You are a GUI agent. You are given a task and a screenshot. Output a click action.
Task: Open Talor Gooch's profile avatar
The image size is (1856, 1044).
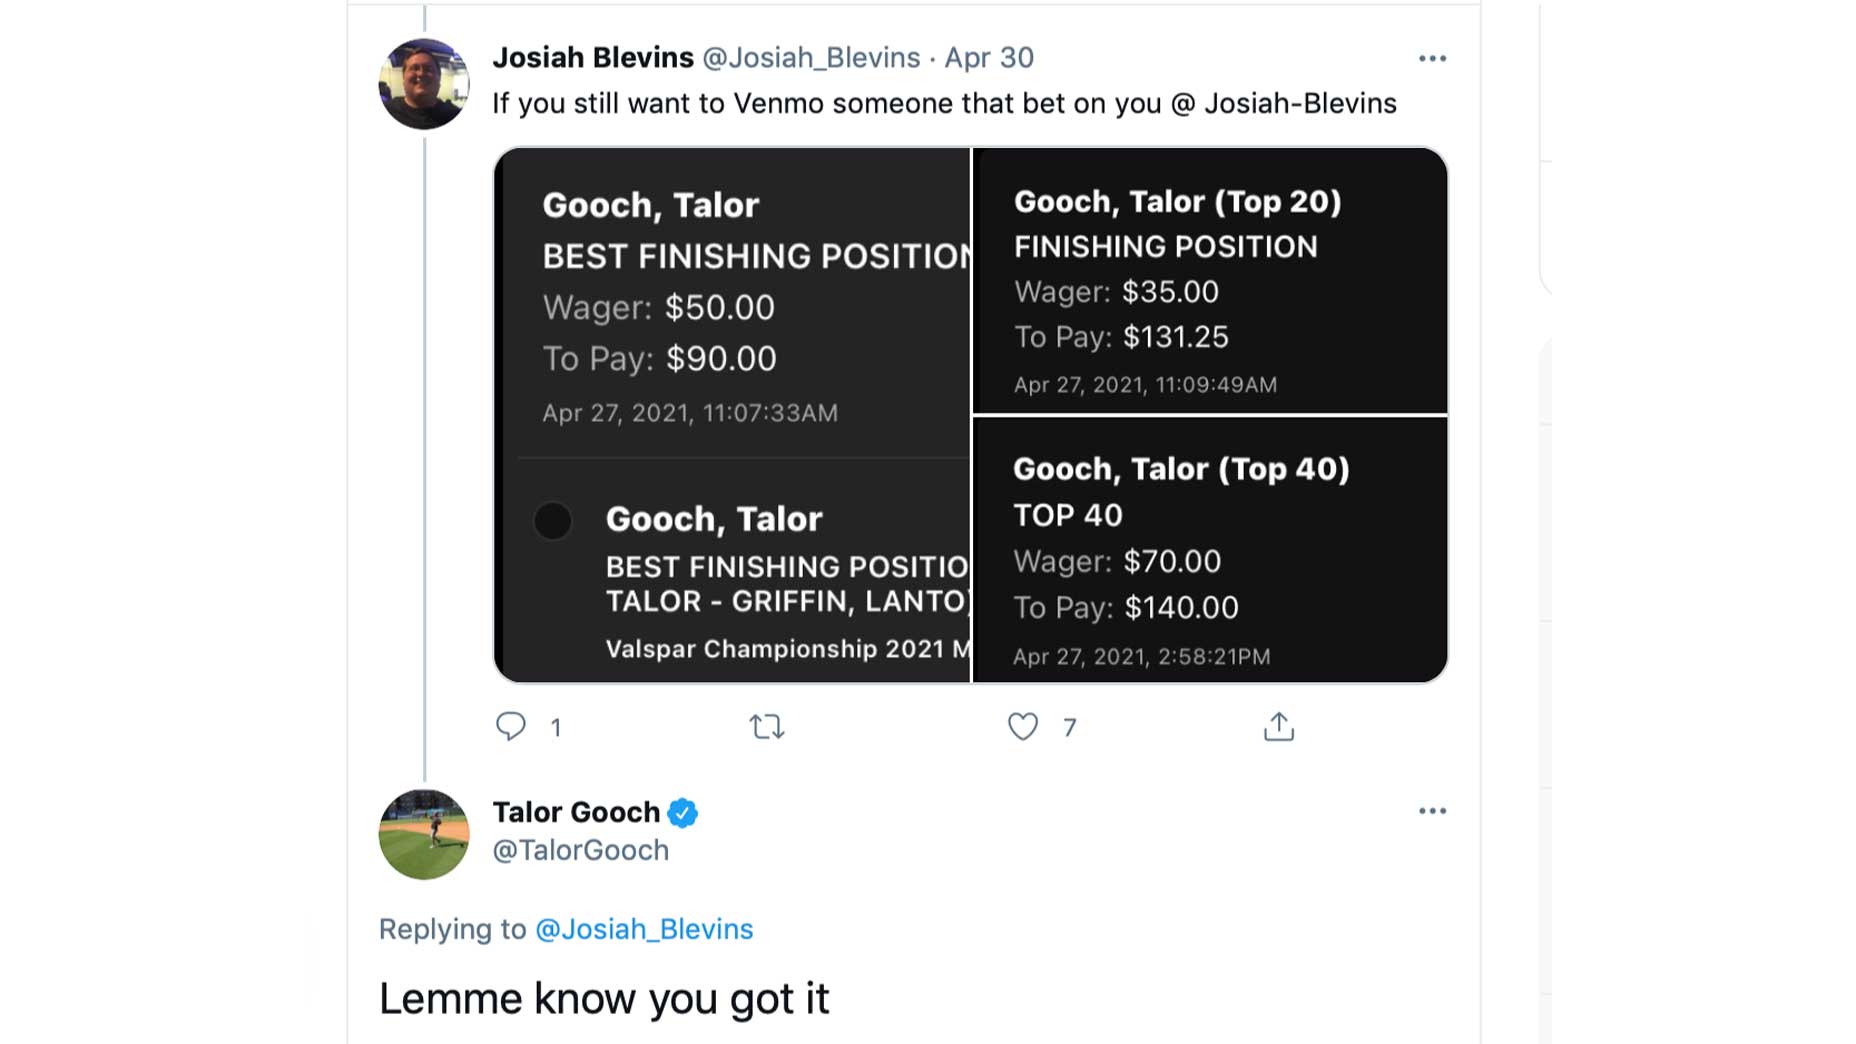pyautogui.click(x=424, y=834)
